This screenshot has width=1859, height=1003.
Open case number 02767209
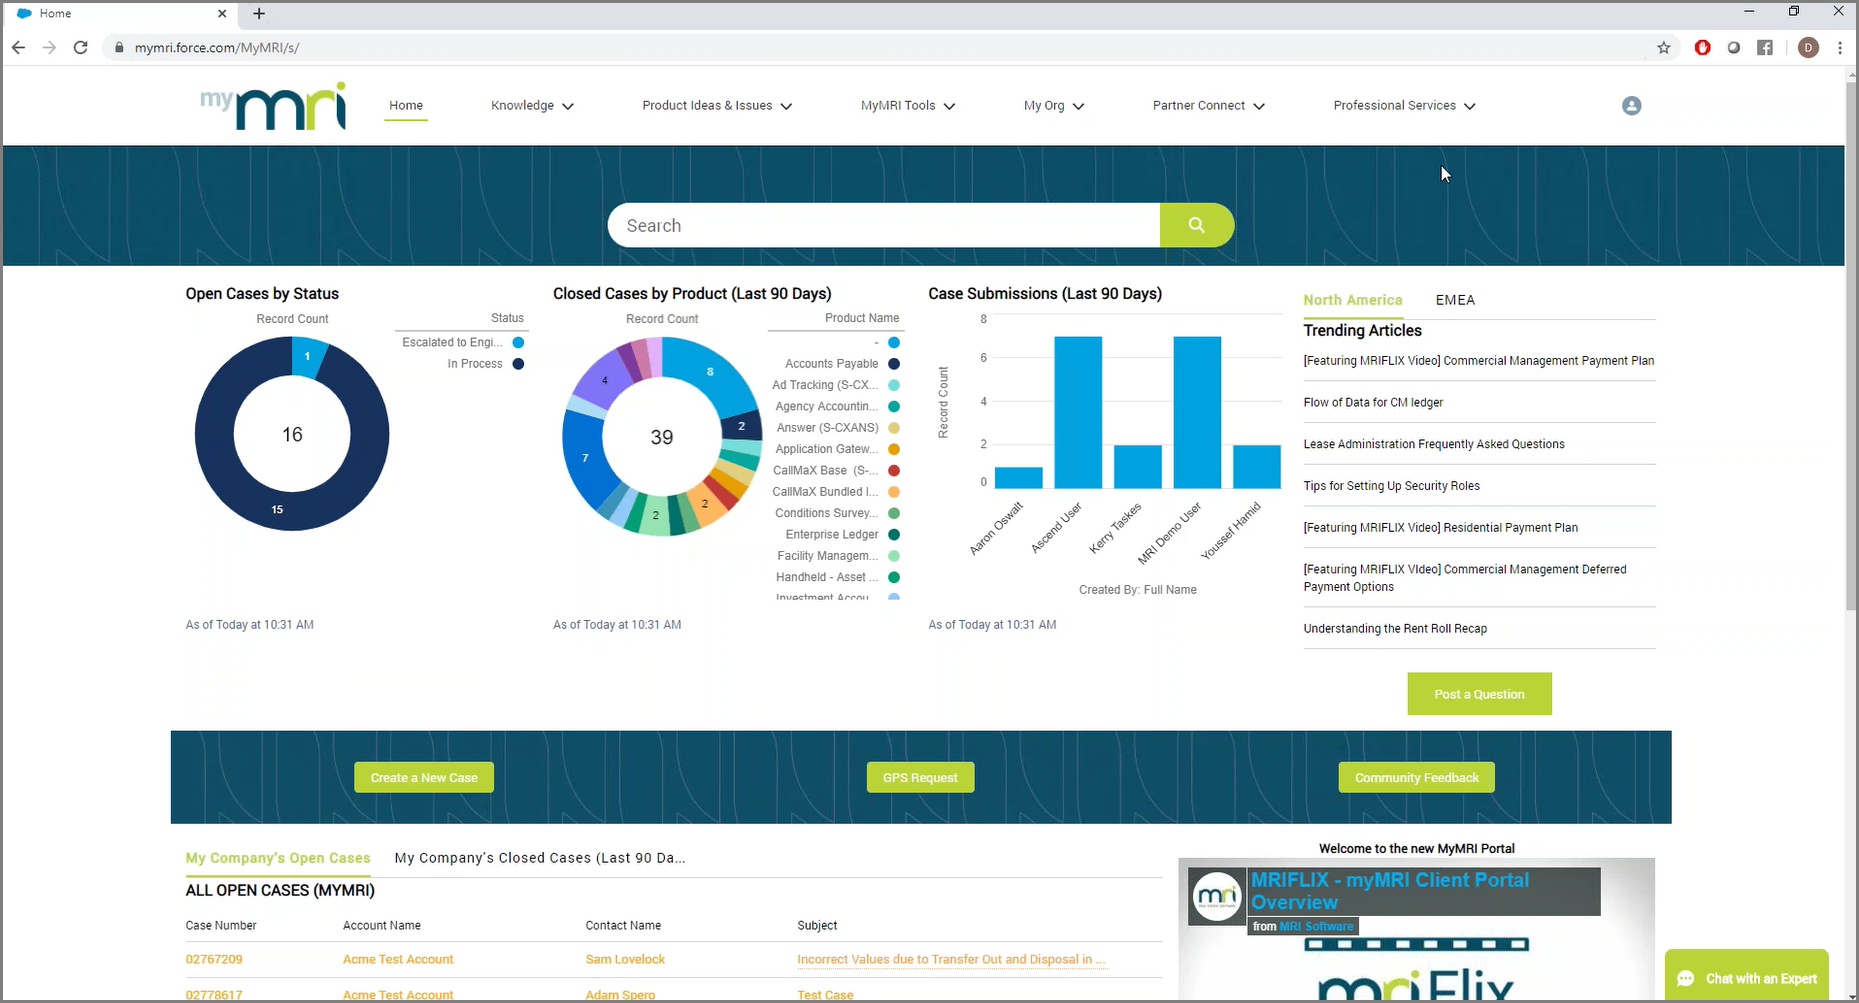[x=214, y=959]
